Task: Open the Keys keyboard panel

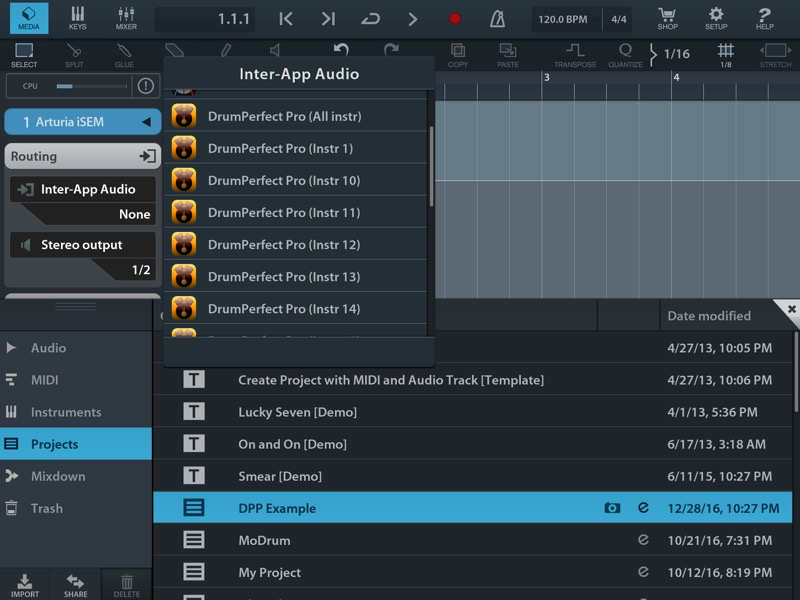Action: pos(78,18)
